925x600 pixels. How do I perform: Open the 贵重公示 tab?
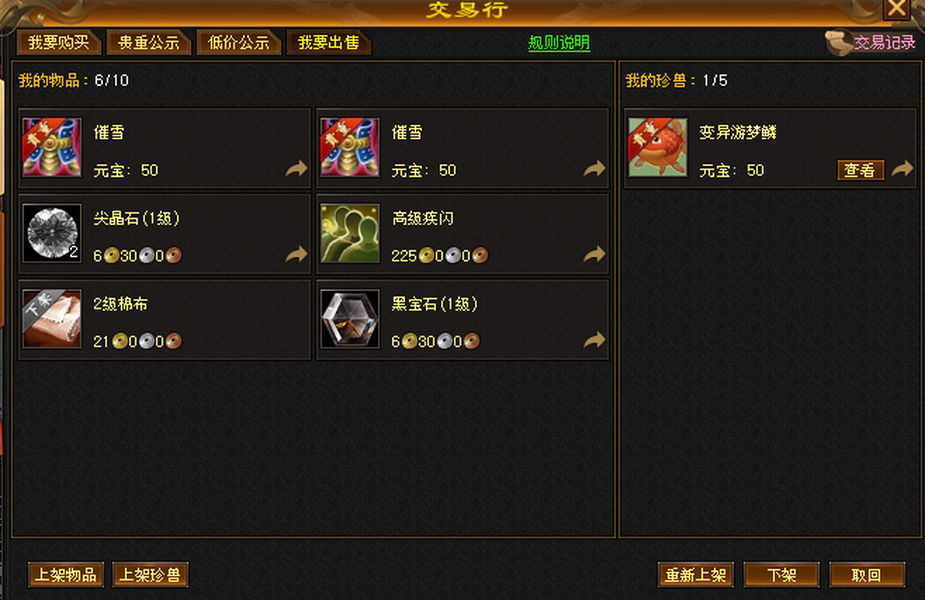tap(148, 42)
